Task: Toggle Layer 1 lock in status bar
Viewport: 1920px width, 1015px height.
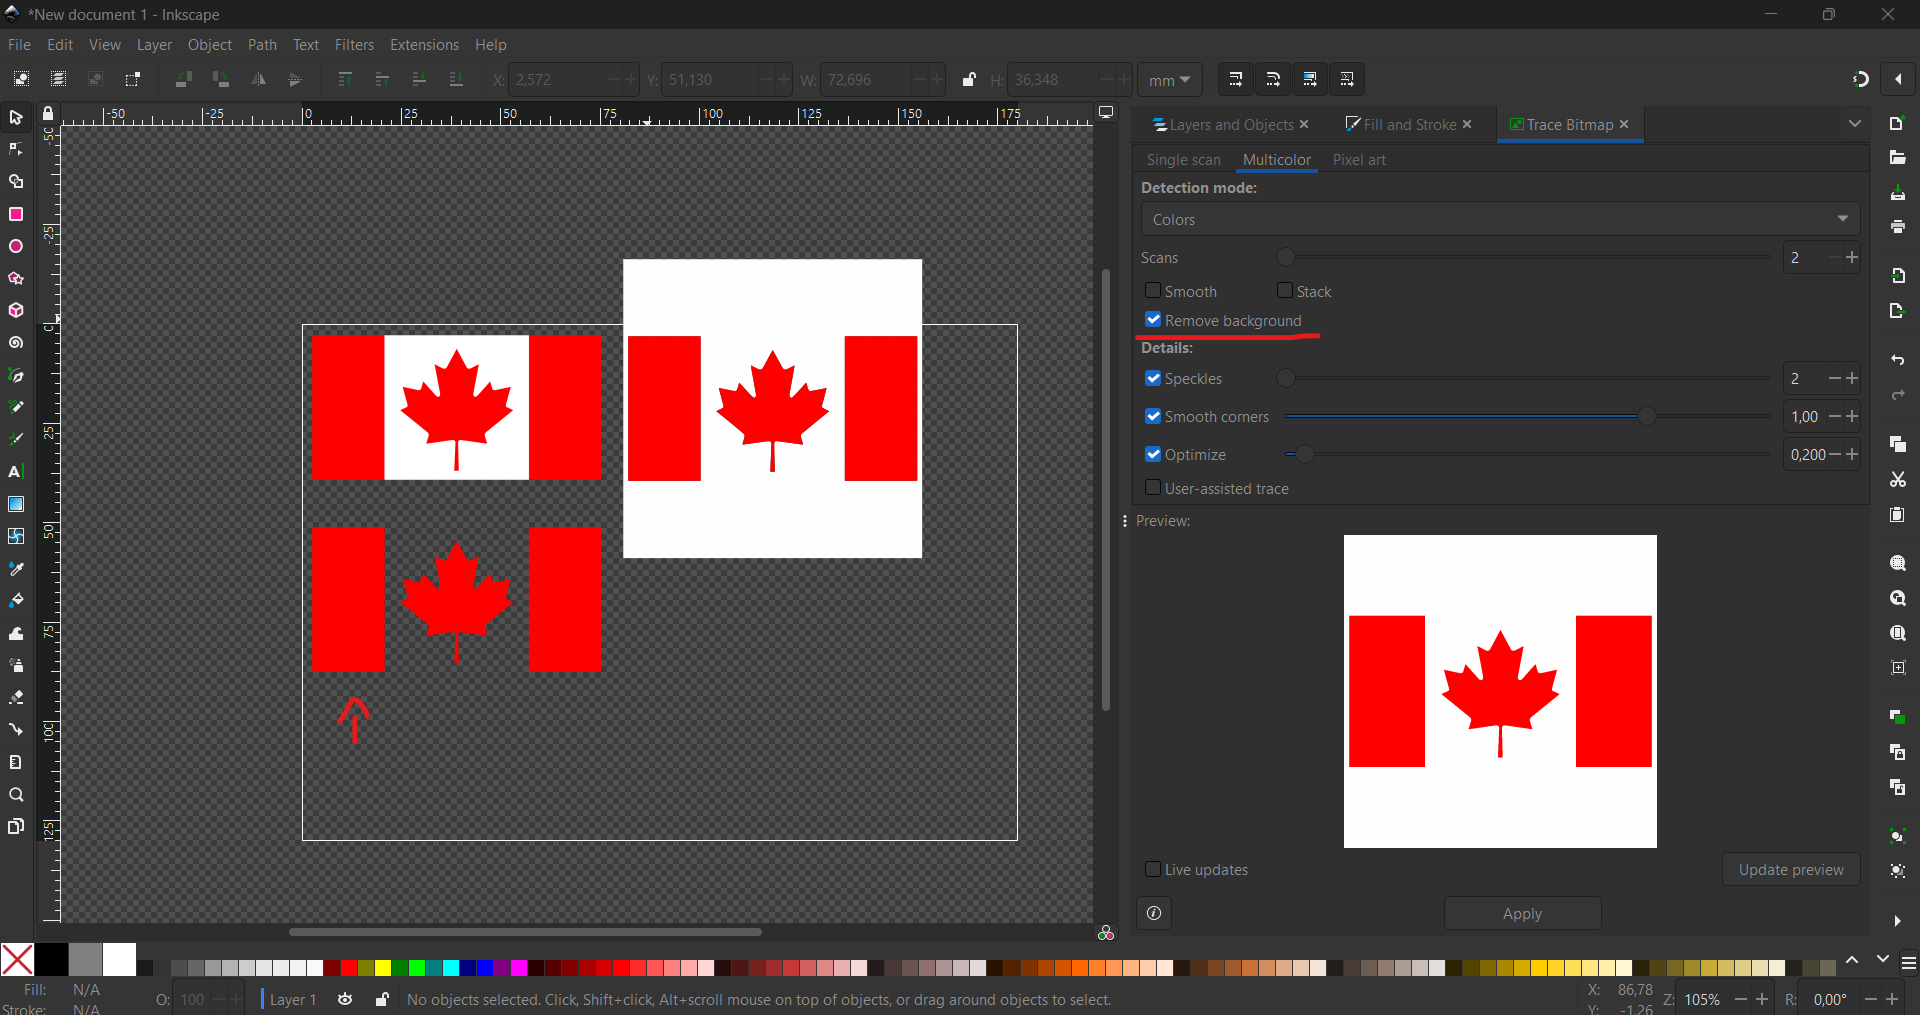Action: click(382, 999)
